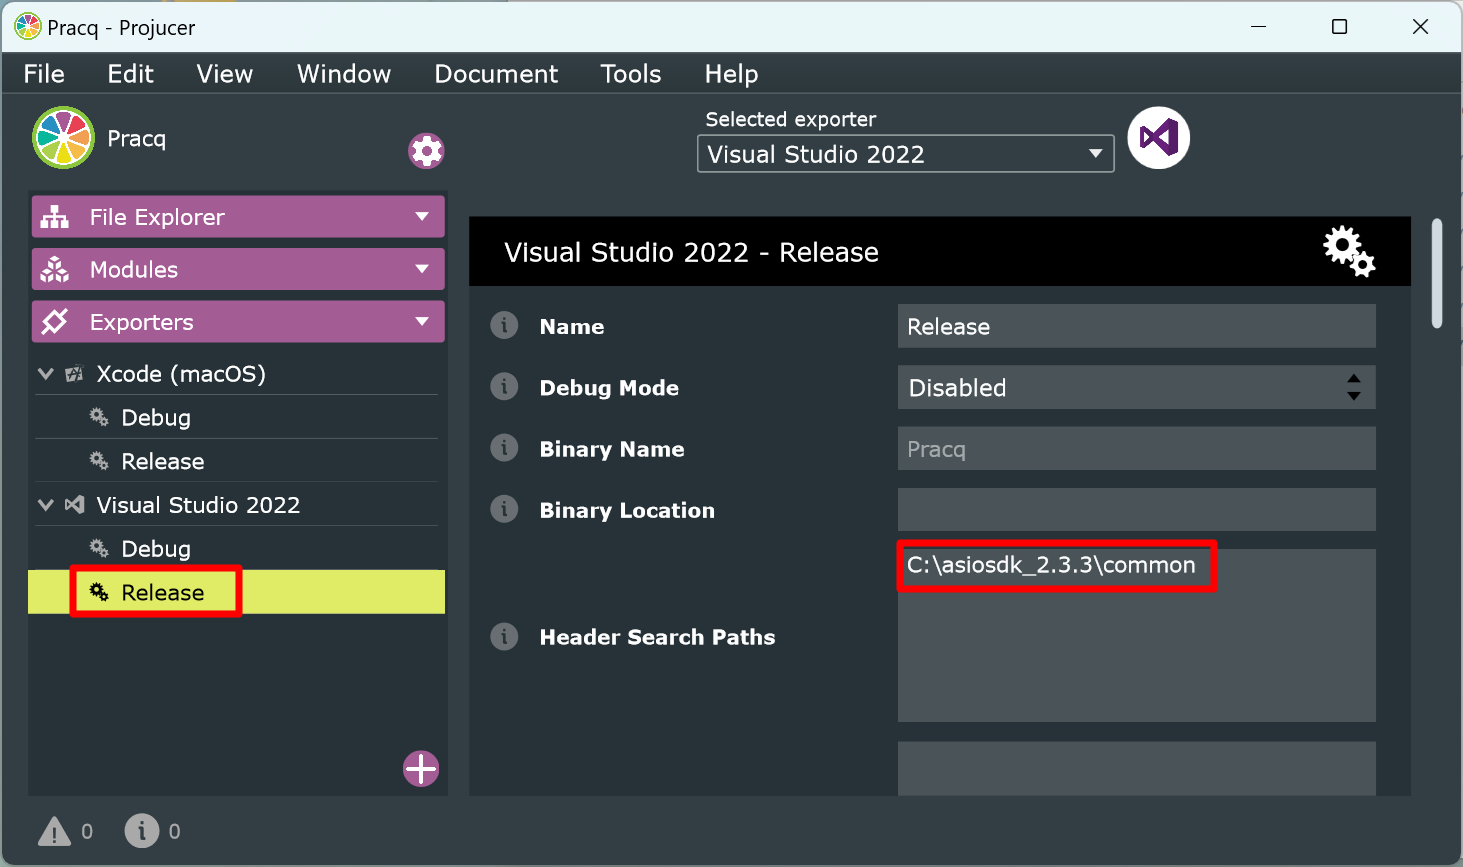Viewport: 1463px width, 867px height.
Task: Click the warnings triangle icon in status bar
Action: pos(54,831)
